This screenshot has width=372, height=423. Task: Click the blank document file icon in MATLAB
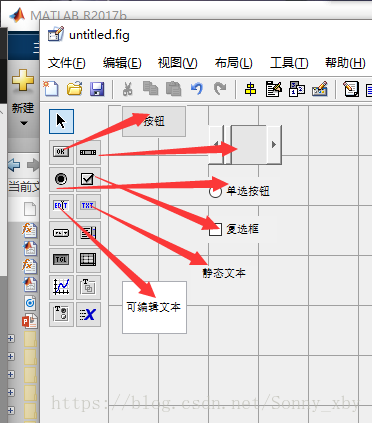tap(30, 209)
